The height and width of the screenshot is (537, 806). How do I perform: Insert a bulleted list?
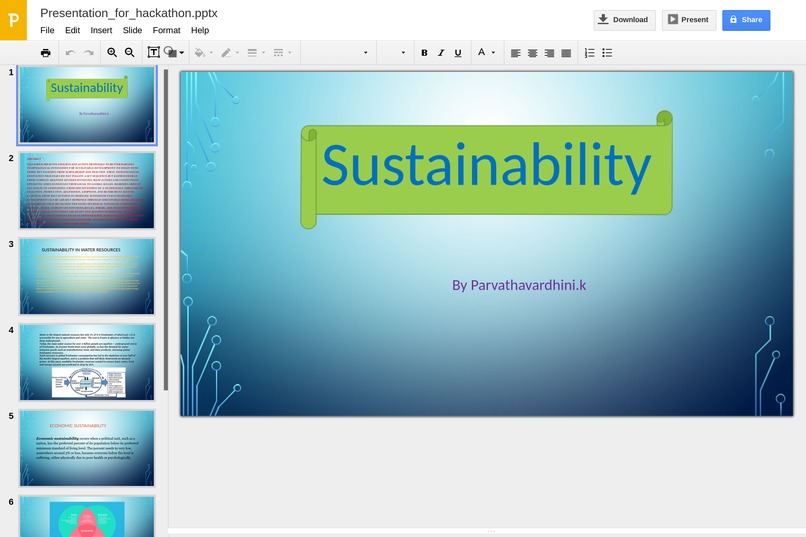(x=607, y=52)
